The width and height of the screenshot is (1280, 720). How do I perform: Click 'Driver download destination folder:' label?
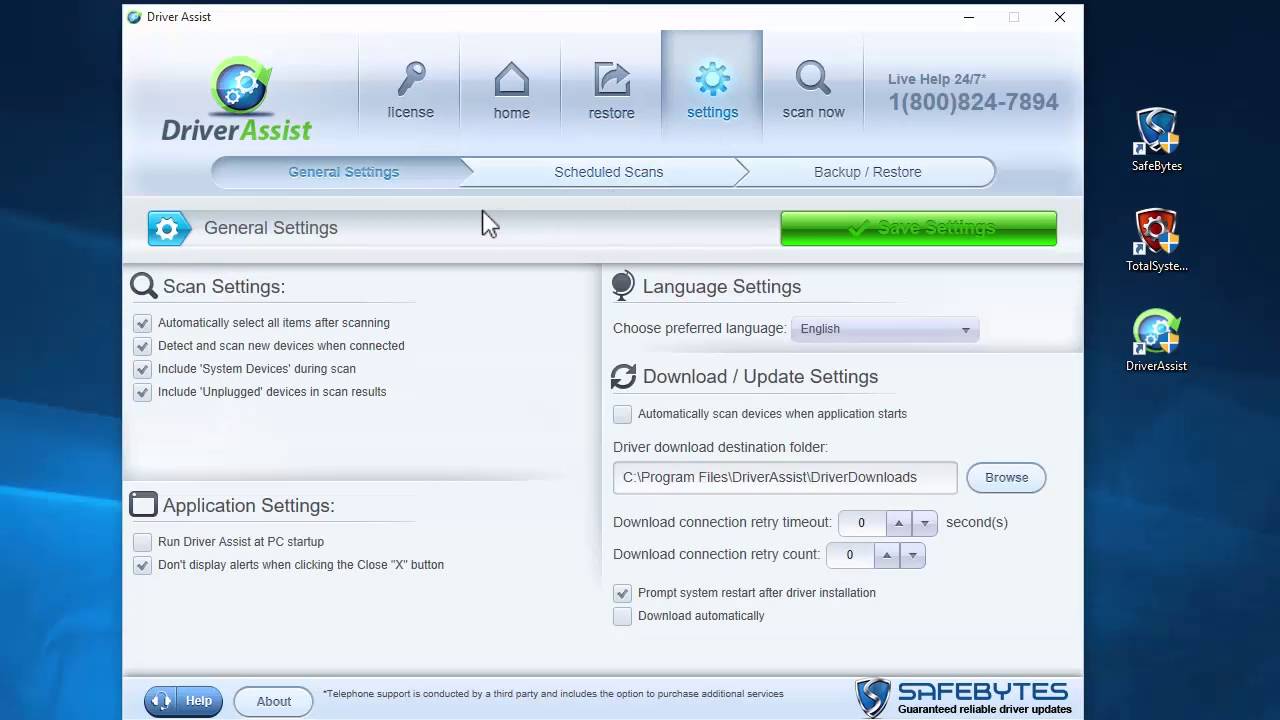coord(720,447)
